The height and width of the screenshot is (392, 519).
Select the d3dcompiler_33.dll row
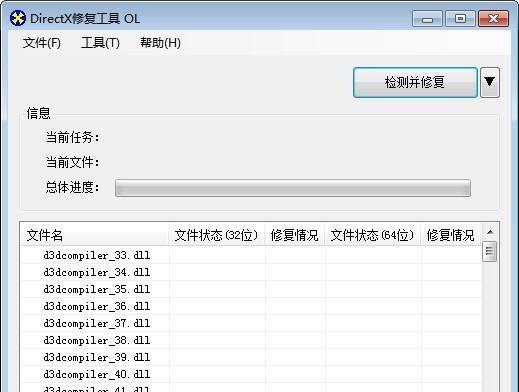(x=251, y=255)
